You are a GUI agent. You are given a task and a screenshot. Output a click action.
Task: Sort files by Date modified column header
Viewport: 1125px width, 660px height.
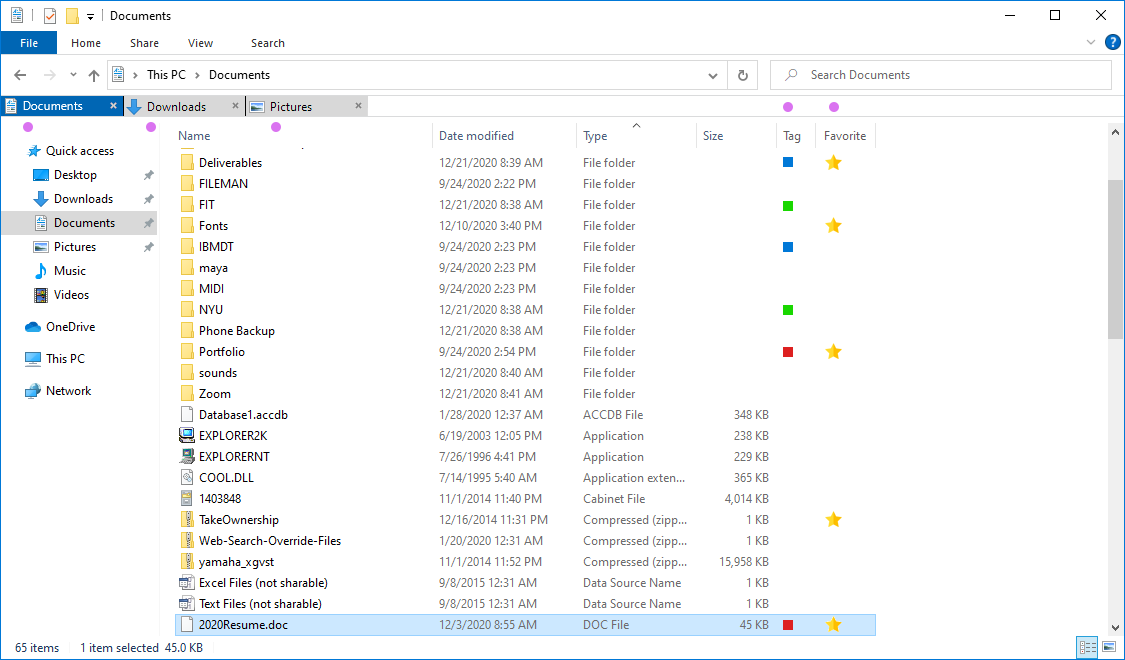pyautogui.click(x=476, y=136)
